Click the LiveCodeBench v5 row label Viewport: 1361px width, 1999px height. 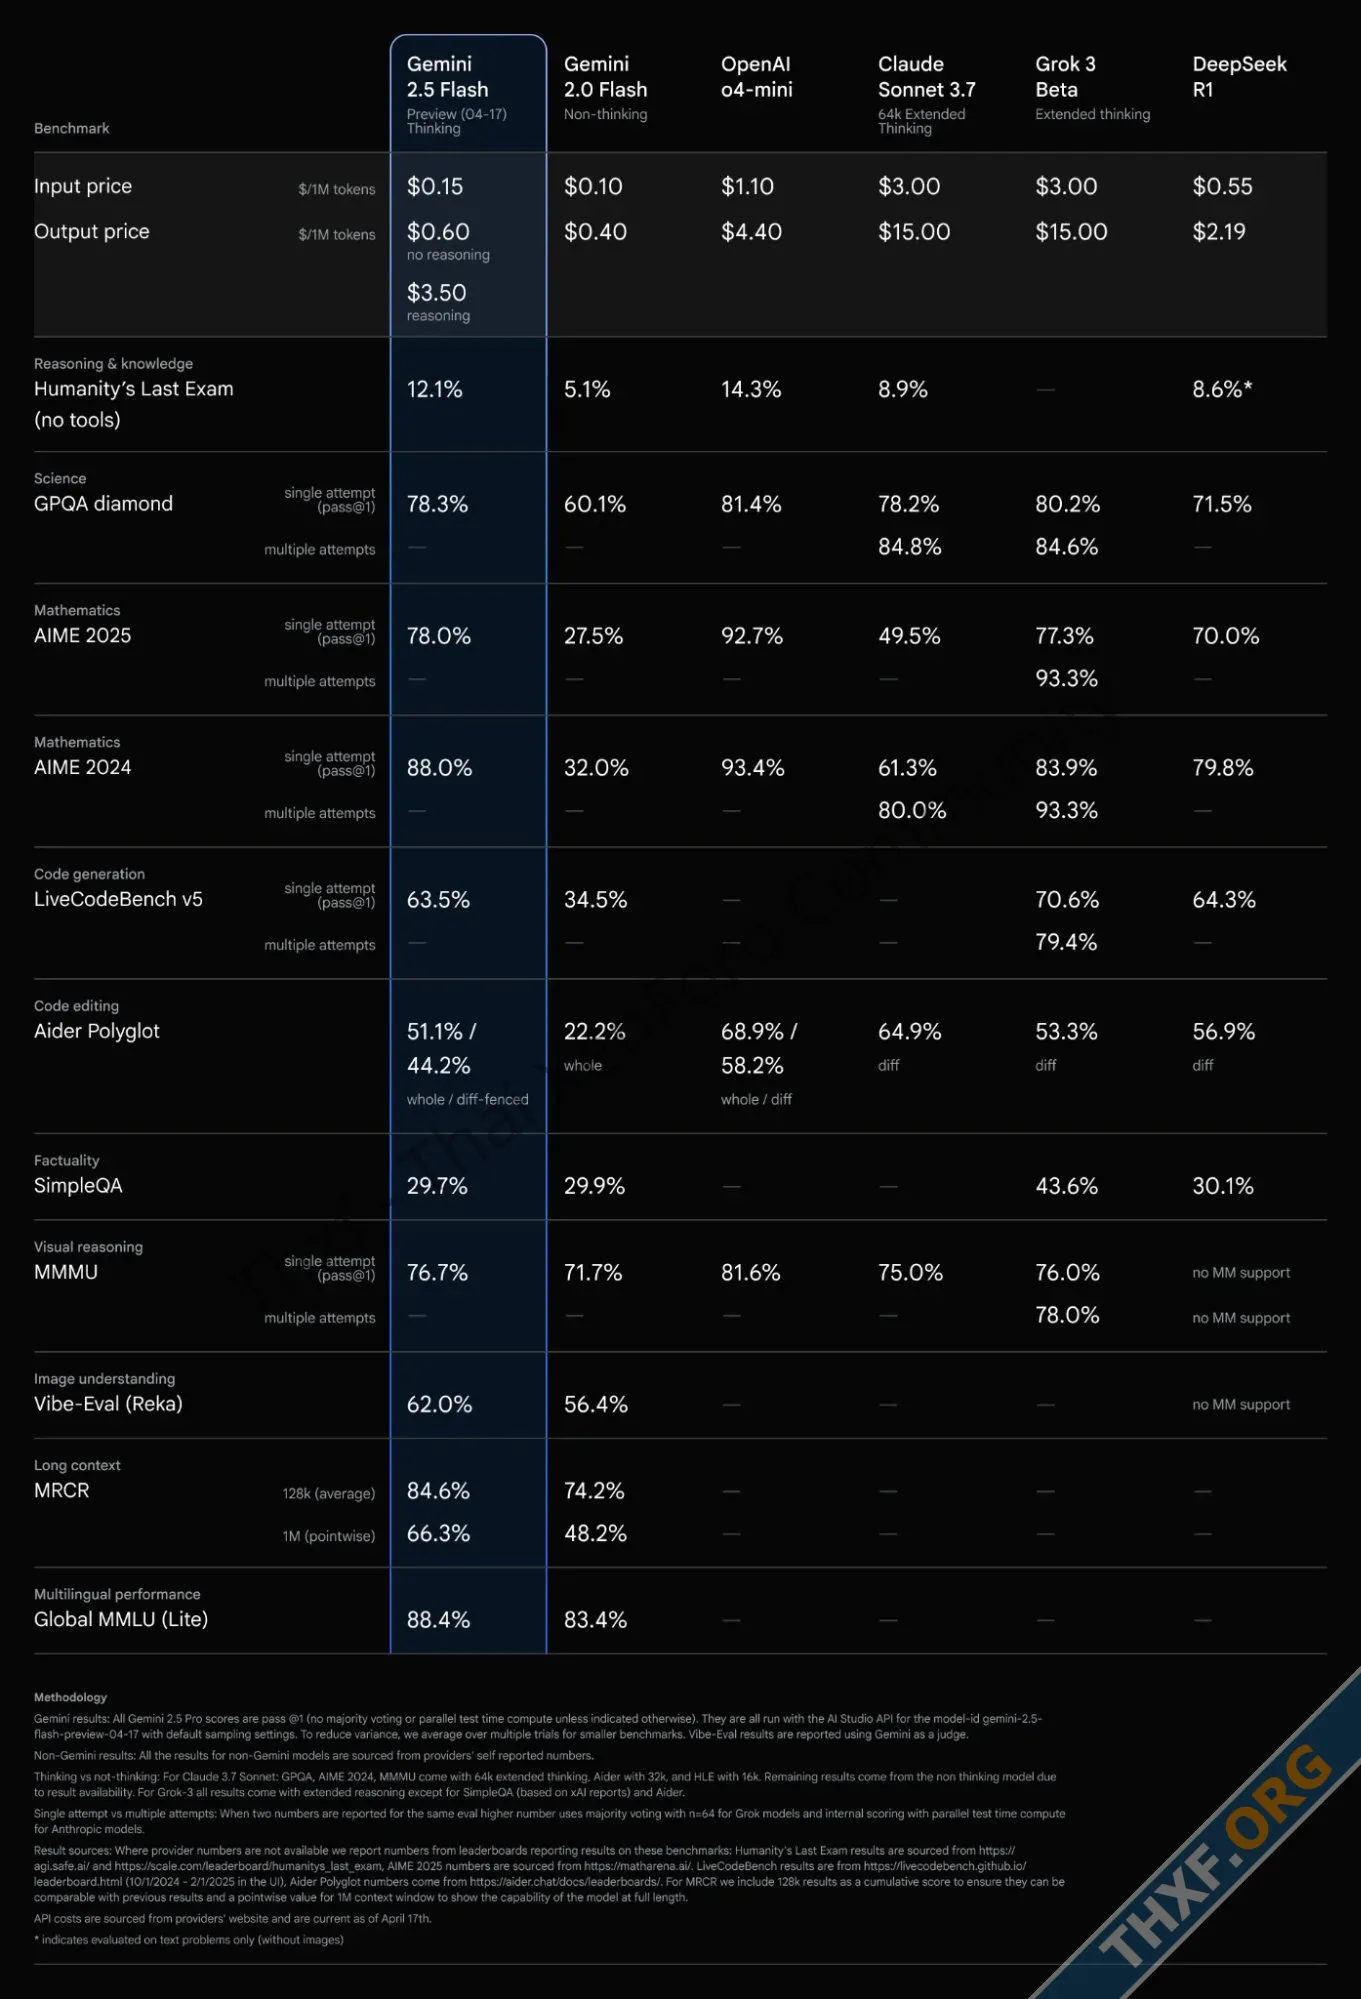coord(118,899)
